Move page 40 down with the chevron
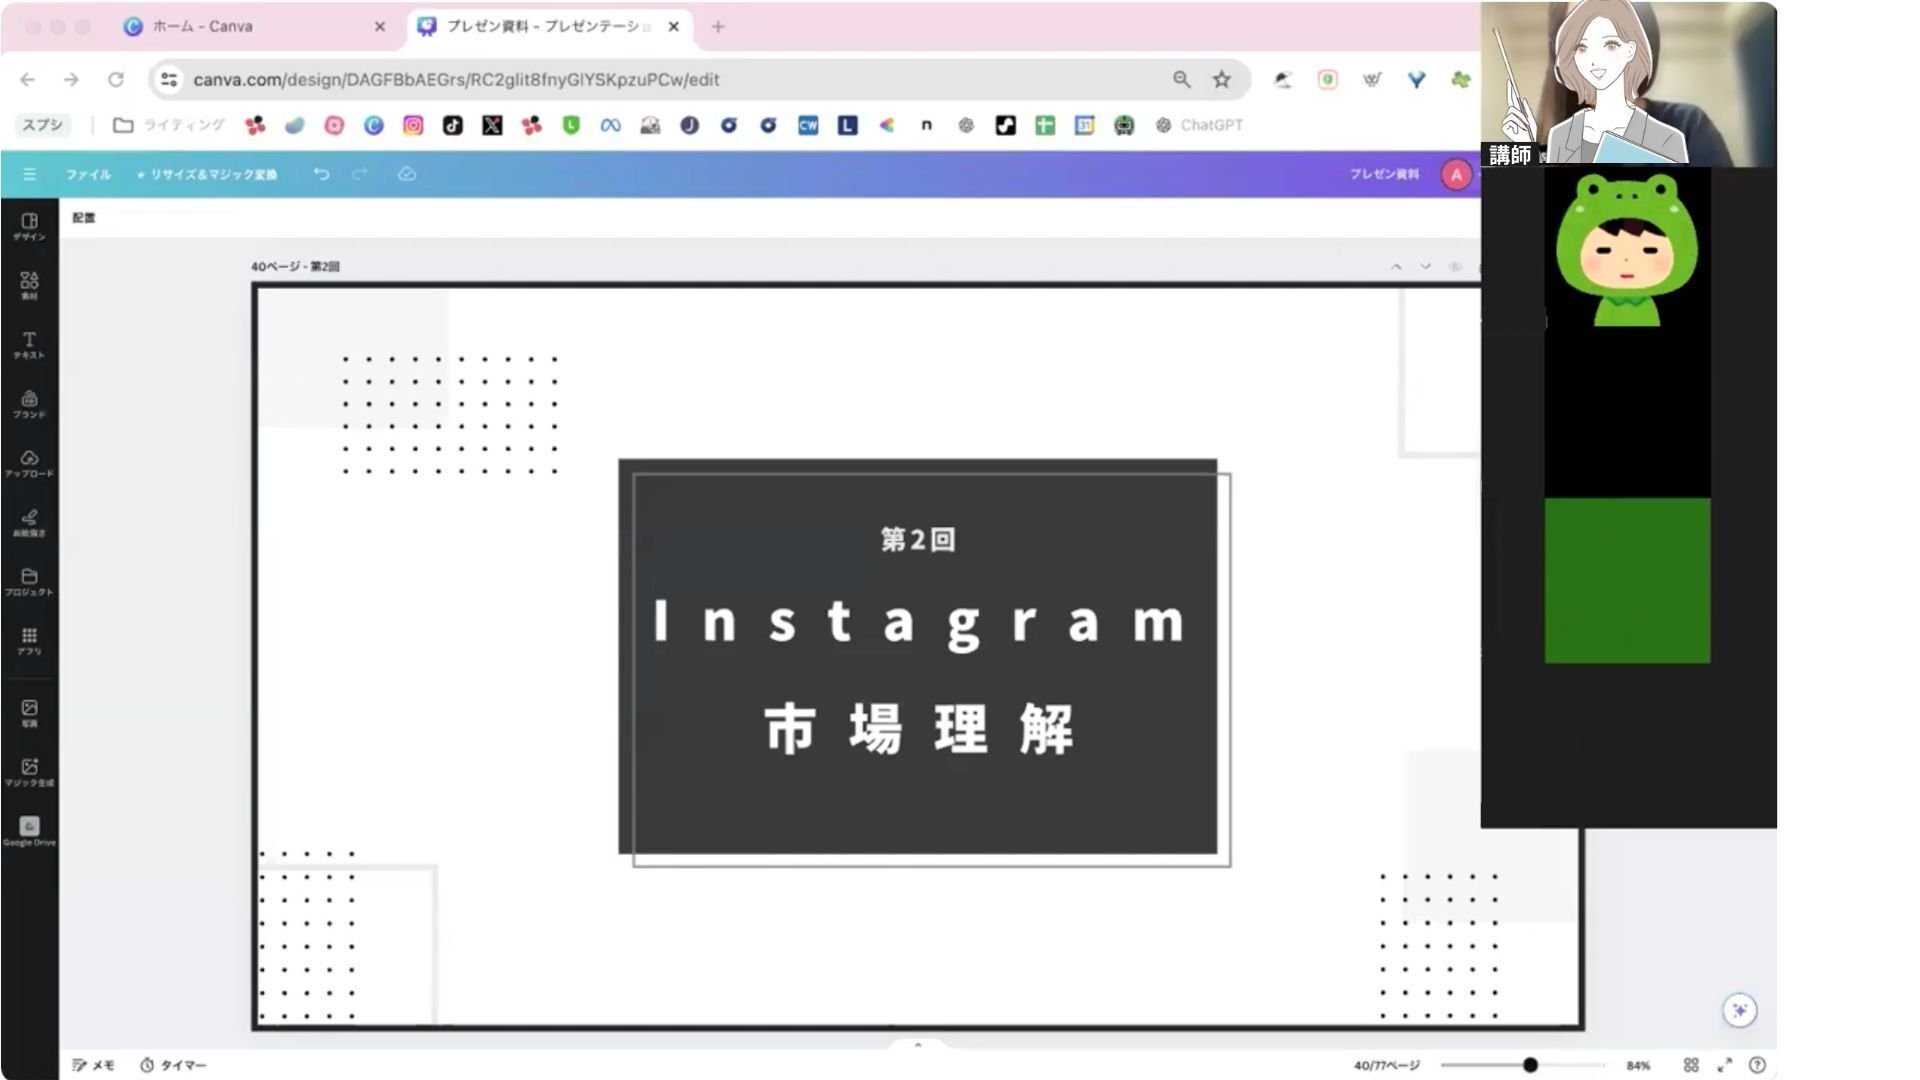1920x1080 pixels. [x=1425, y=267]
